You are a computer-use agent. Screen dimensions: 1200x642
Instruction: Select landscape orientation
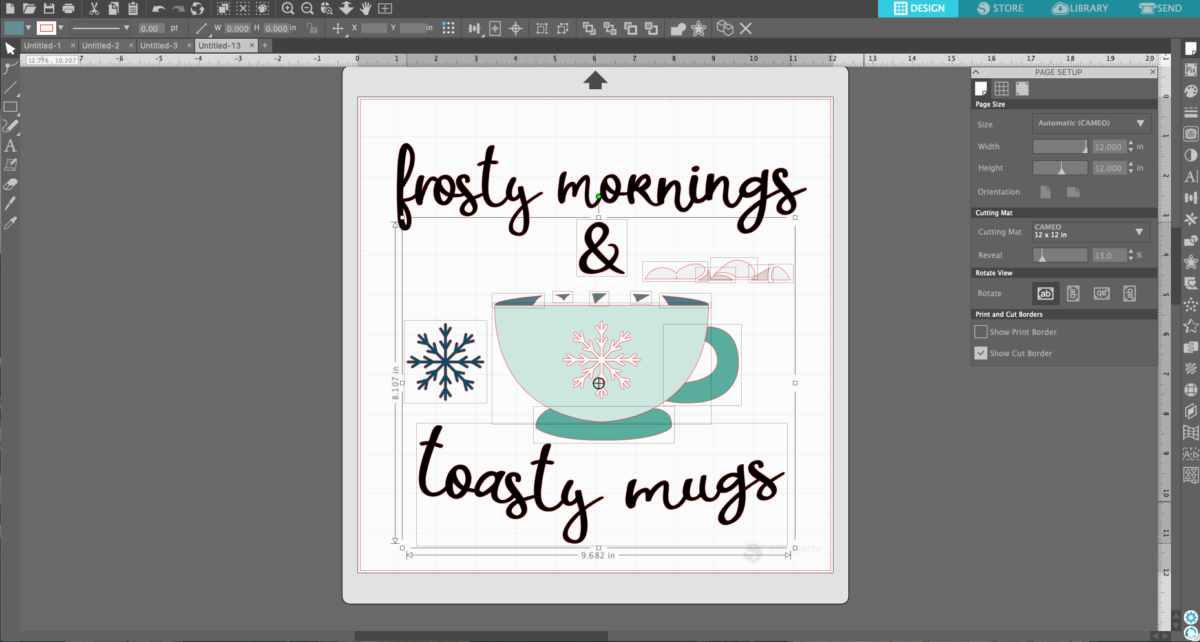click(x=1073, y=192)
